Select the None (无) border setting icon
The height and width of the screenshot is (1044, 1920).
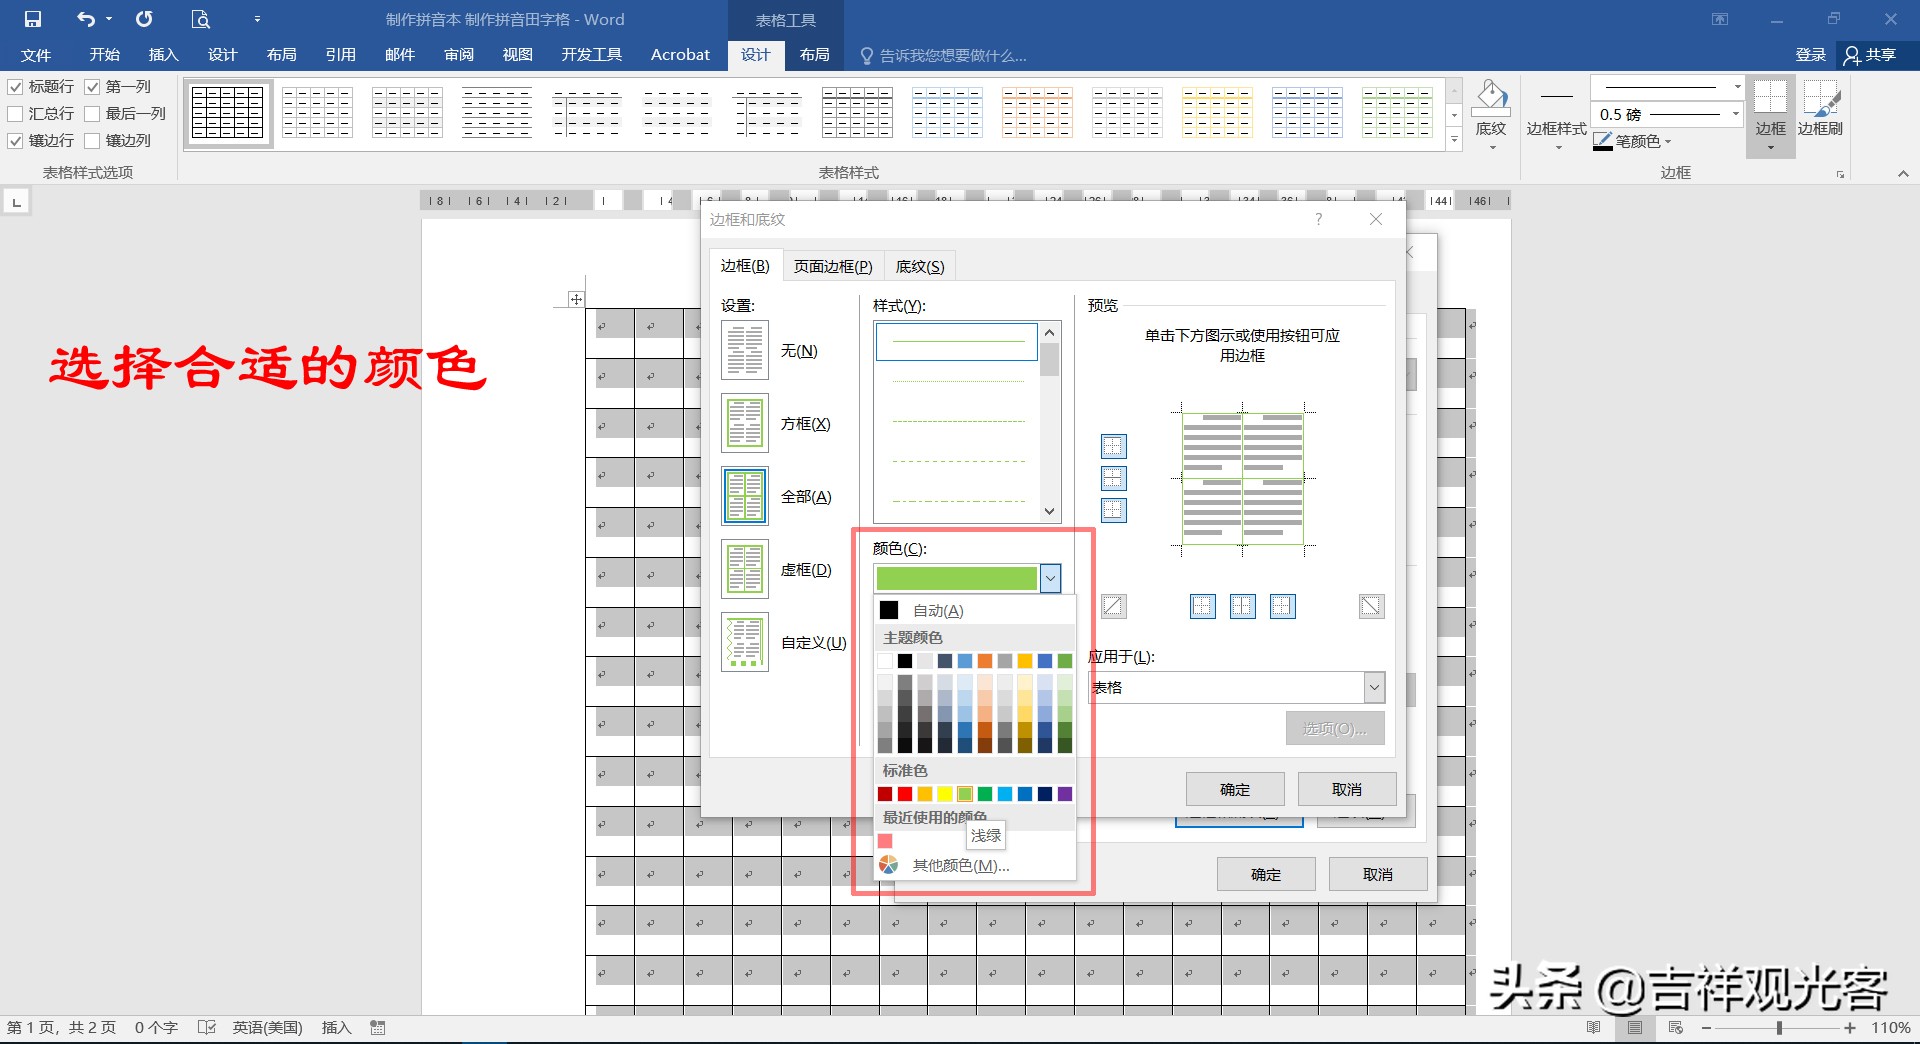point(745,350)
